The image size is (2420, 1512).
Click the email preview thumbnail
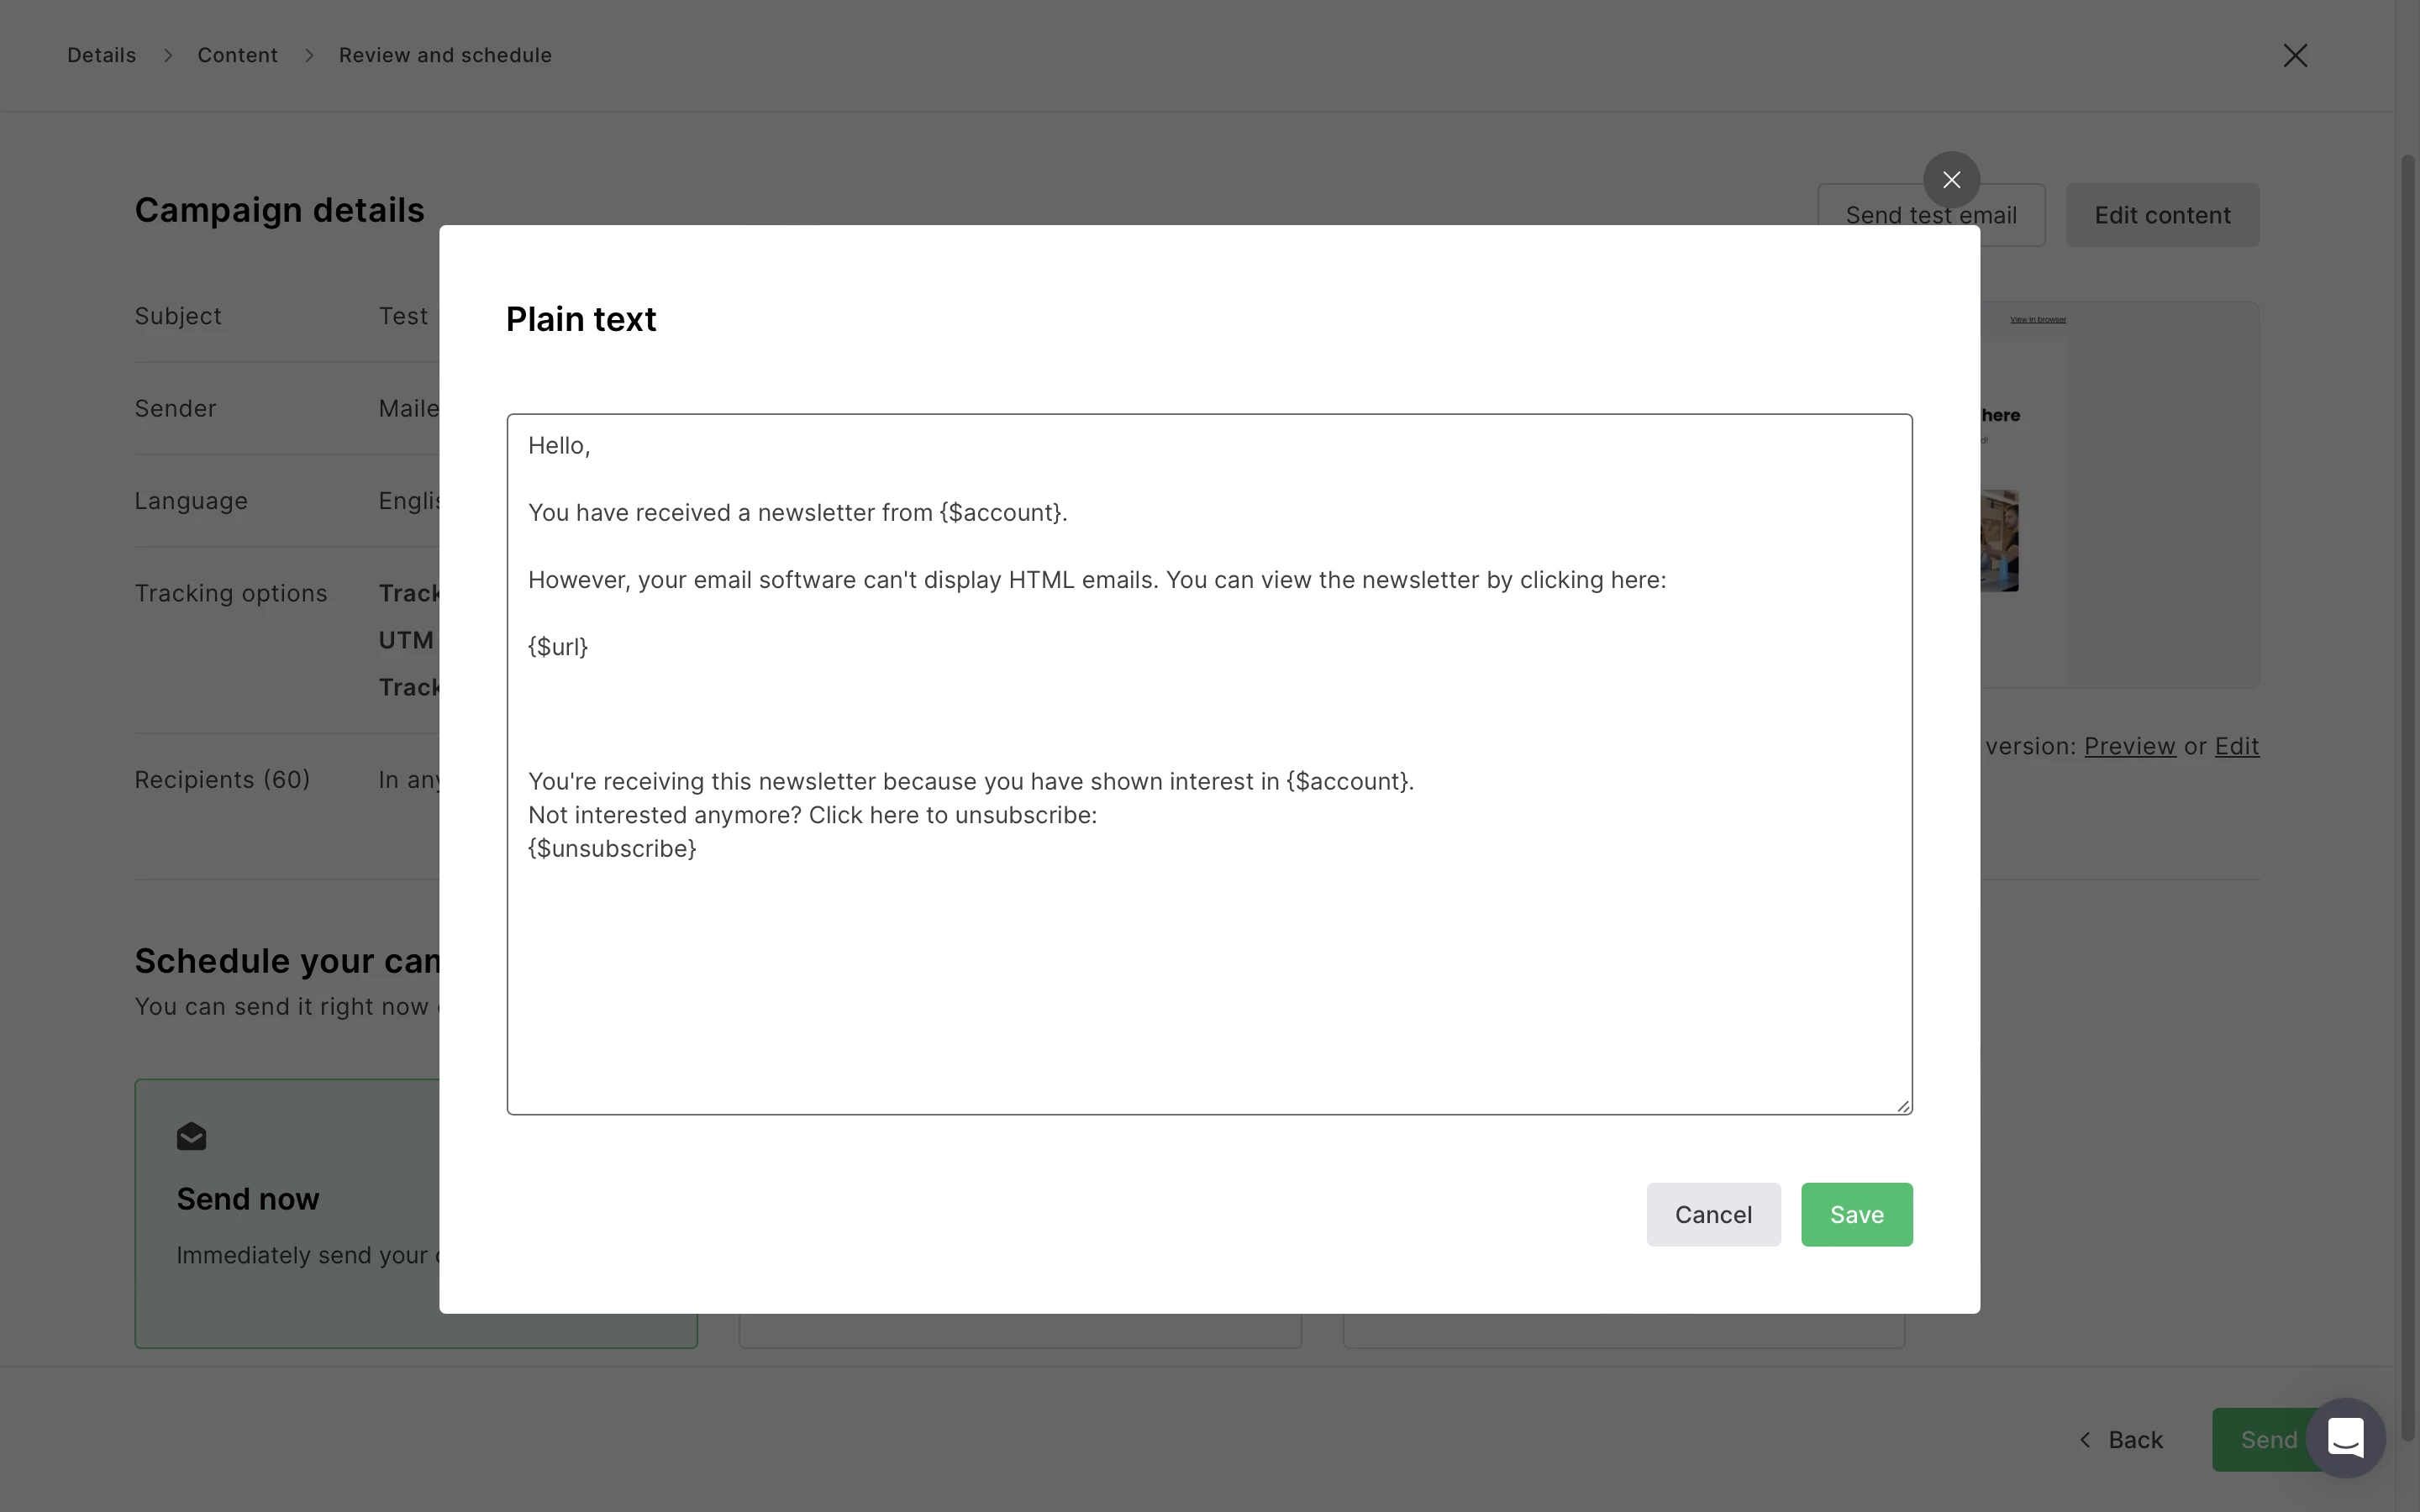pyautogui.click(x=2120, y=495)
